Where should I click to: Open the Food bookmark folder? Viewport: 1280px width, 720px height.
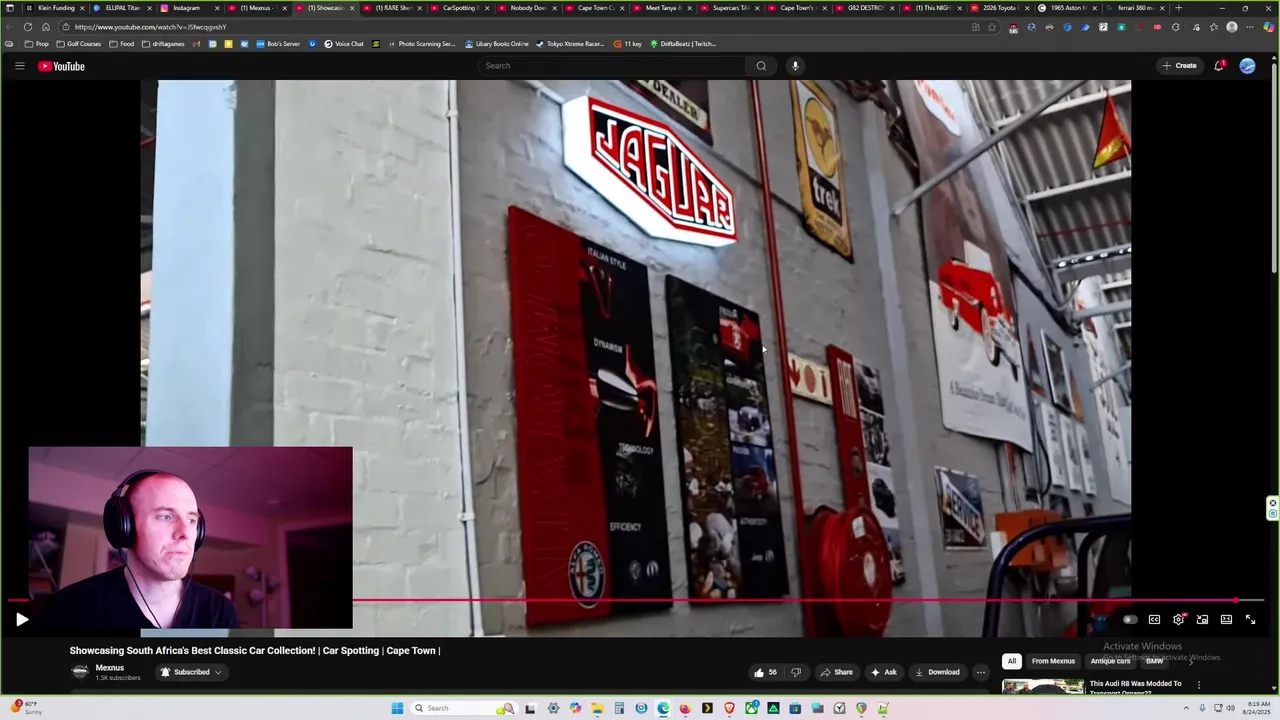(122, 44)
